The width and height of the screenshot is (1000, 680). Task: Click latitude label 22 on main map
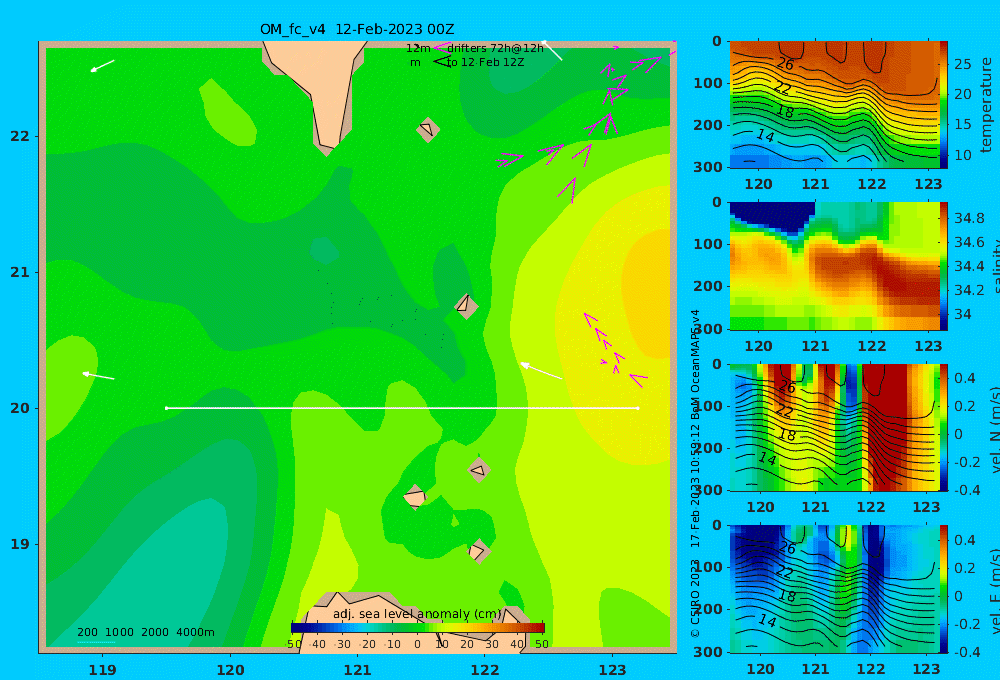click(20, 137)
